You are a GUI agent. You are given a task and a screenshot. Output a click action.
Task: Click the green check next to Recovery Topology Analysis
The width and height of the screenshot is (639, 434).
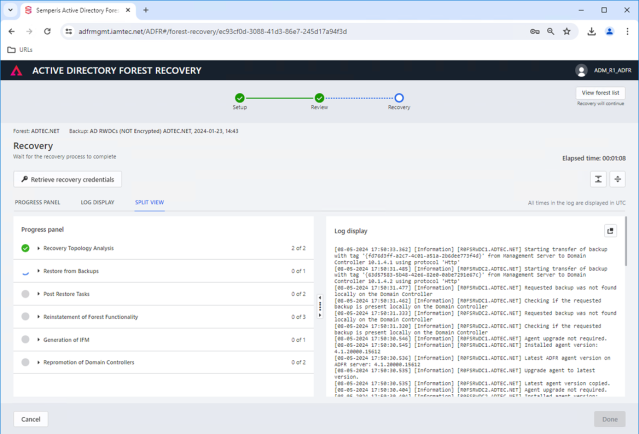tap(25, 248)
